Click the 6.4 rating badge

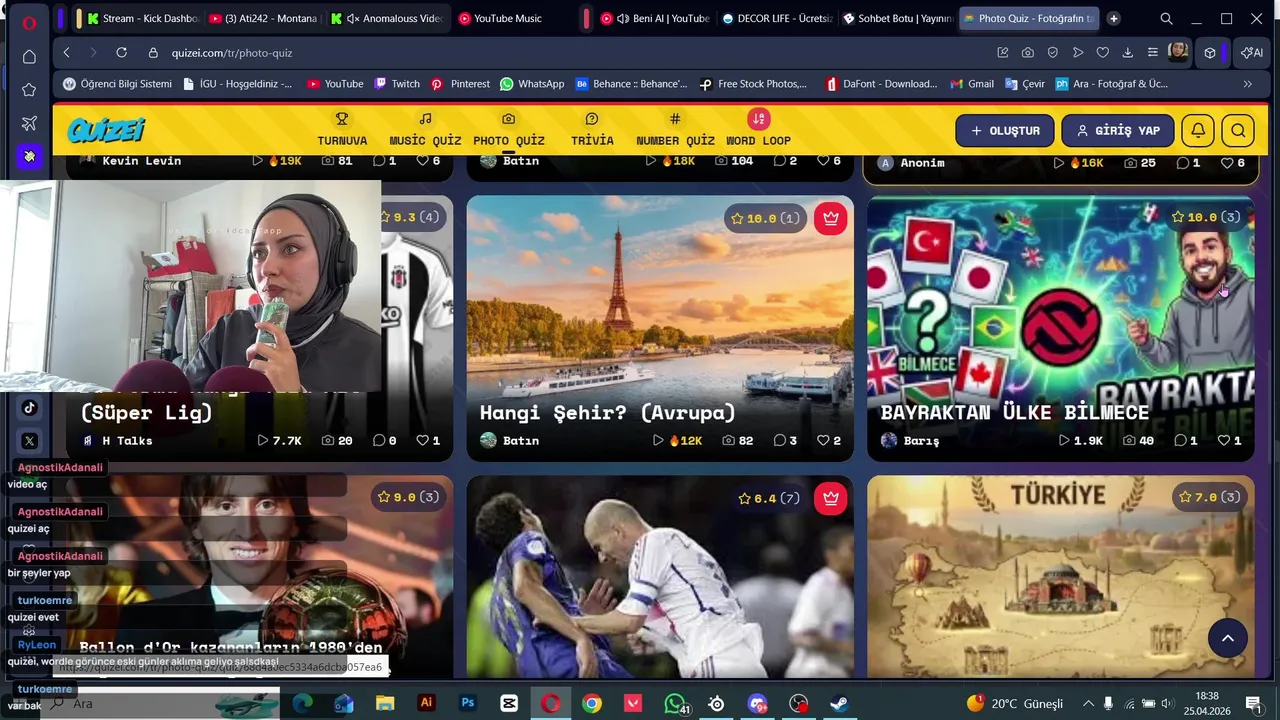coord(768,498)
